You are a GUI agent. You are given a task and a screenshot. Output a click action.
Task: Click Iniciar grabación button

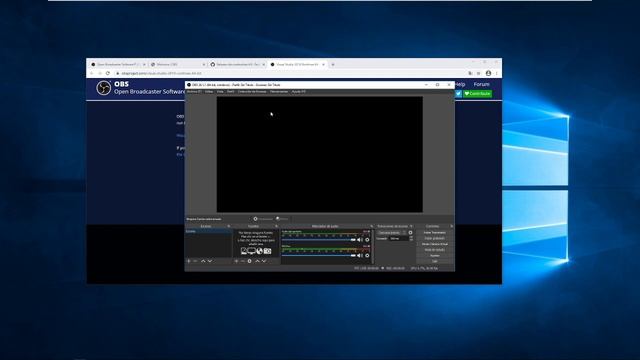point(435,238)
